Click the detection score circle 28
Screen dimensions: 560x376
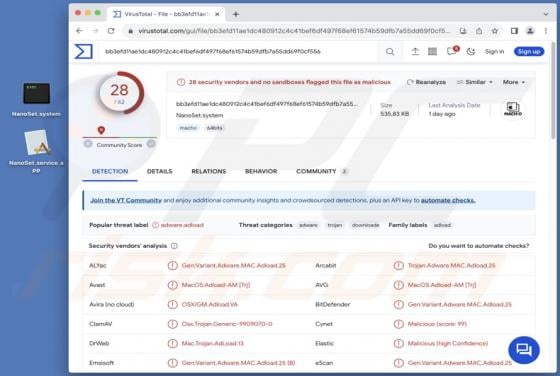click(120, 93)
